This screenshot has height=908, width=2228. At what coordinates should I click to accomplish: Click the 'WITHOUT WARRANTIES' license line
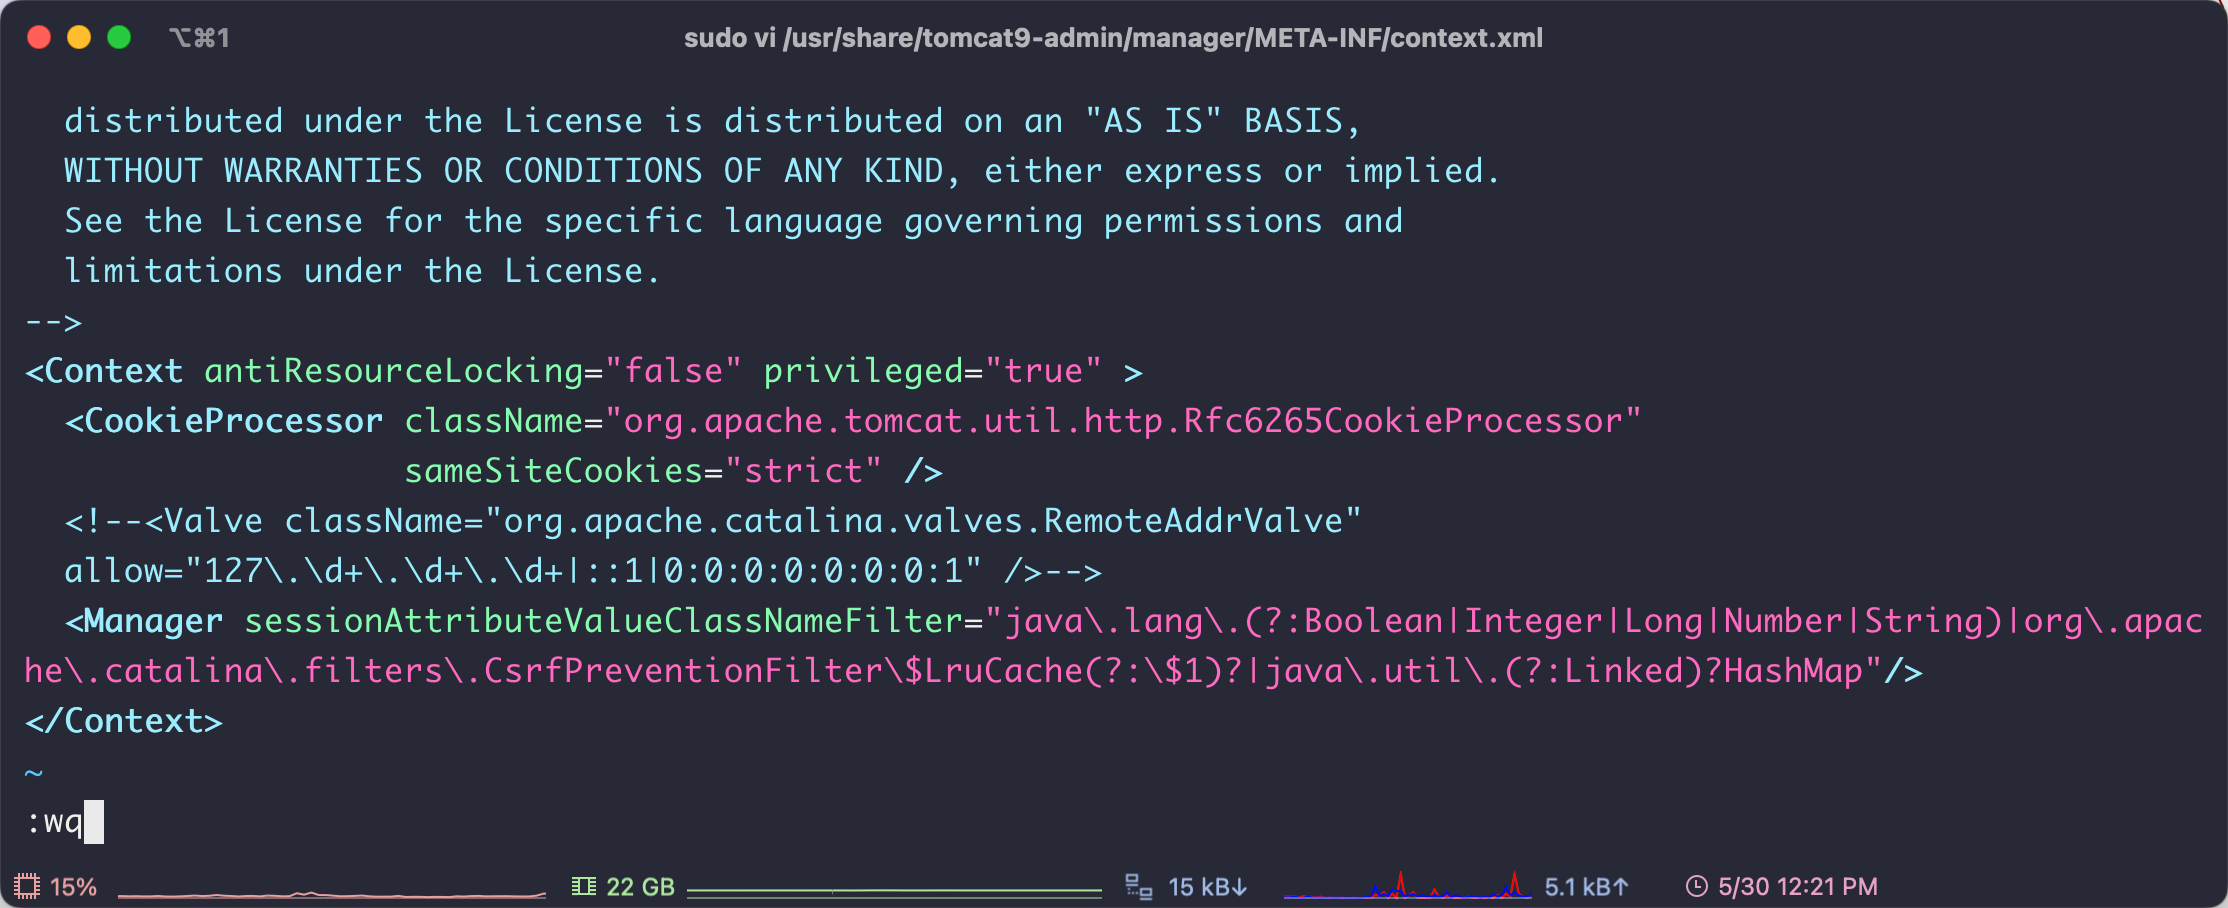tap(783, 171)
